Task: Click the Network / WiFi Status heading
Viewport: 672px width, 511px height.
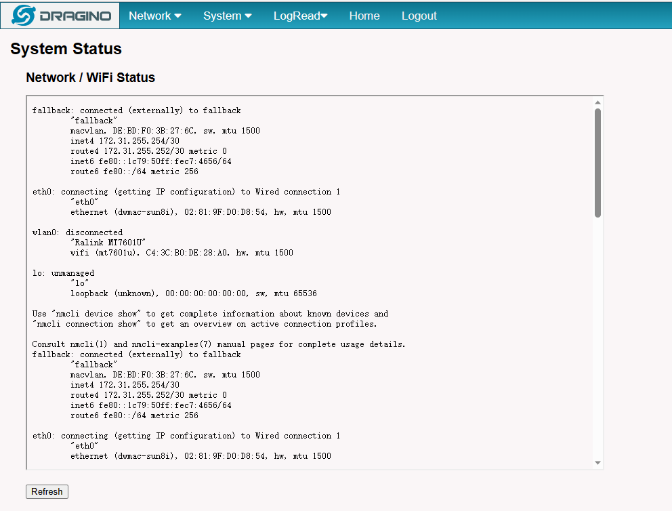Action: click(x=90, y=77)
